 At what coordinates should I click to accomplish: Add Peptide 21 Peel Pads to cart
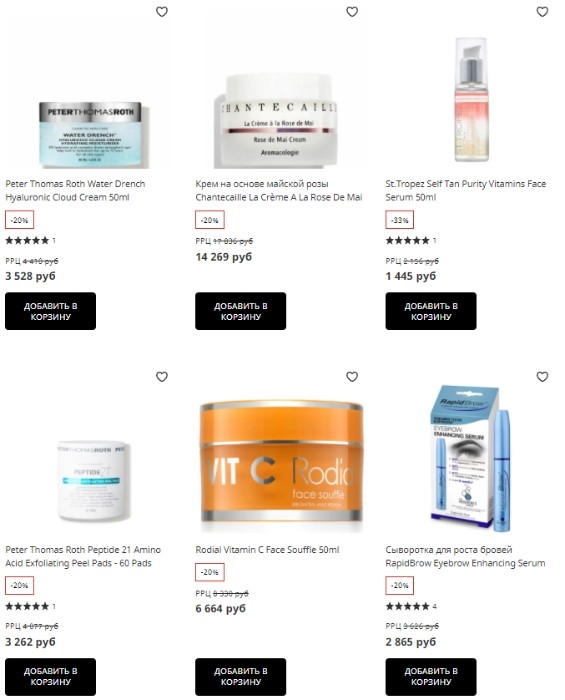pos(50,676)
